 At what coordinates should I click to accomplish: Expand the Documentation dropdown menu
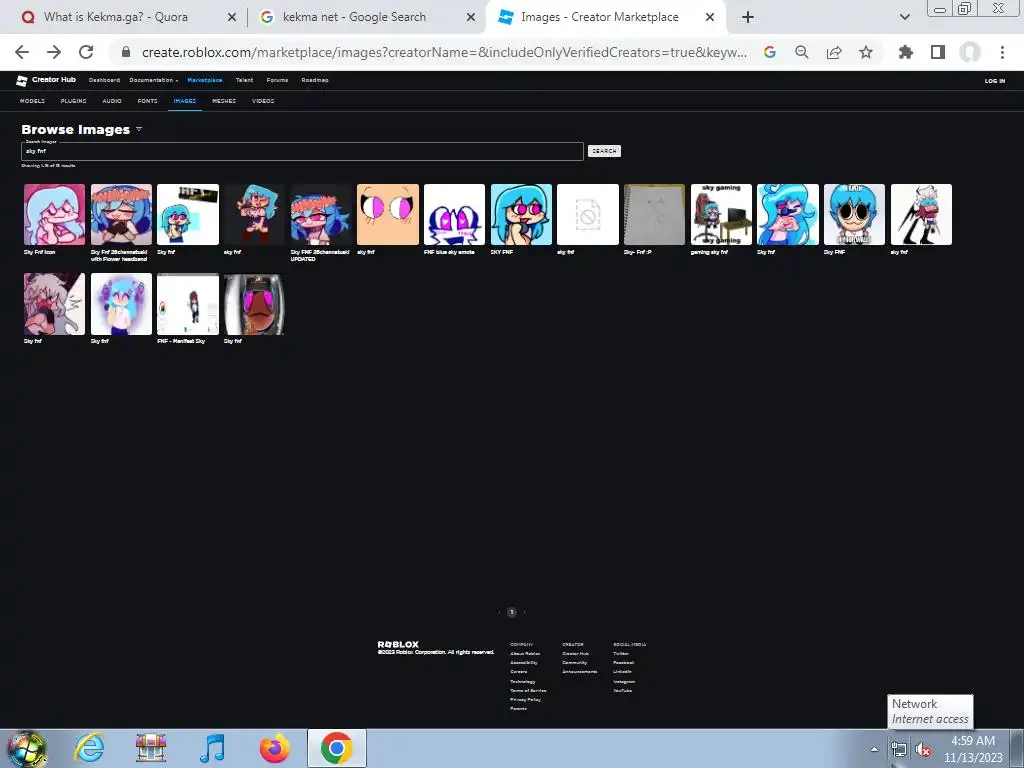153,80
